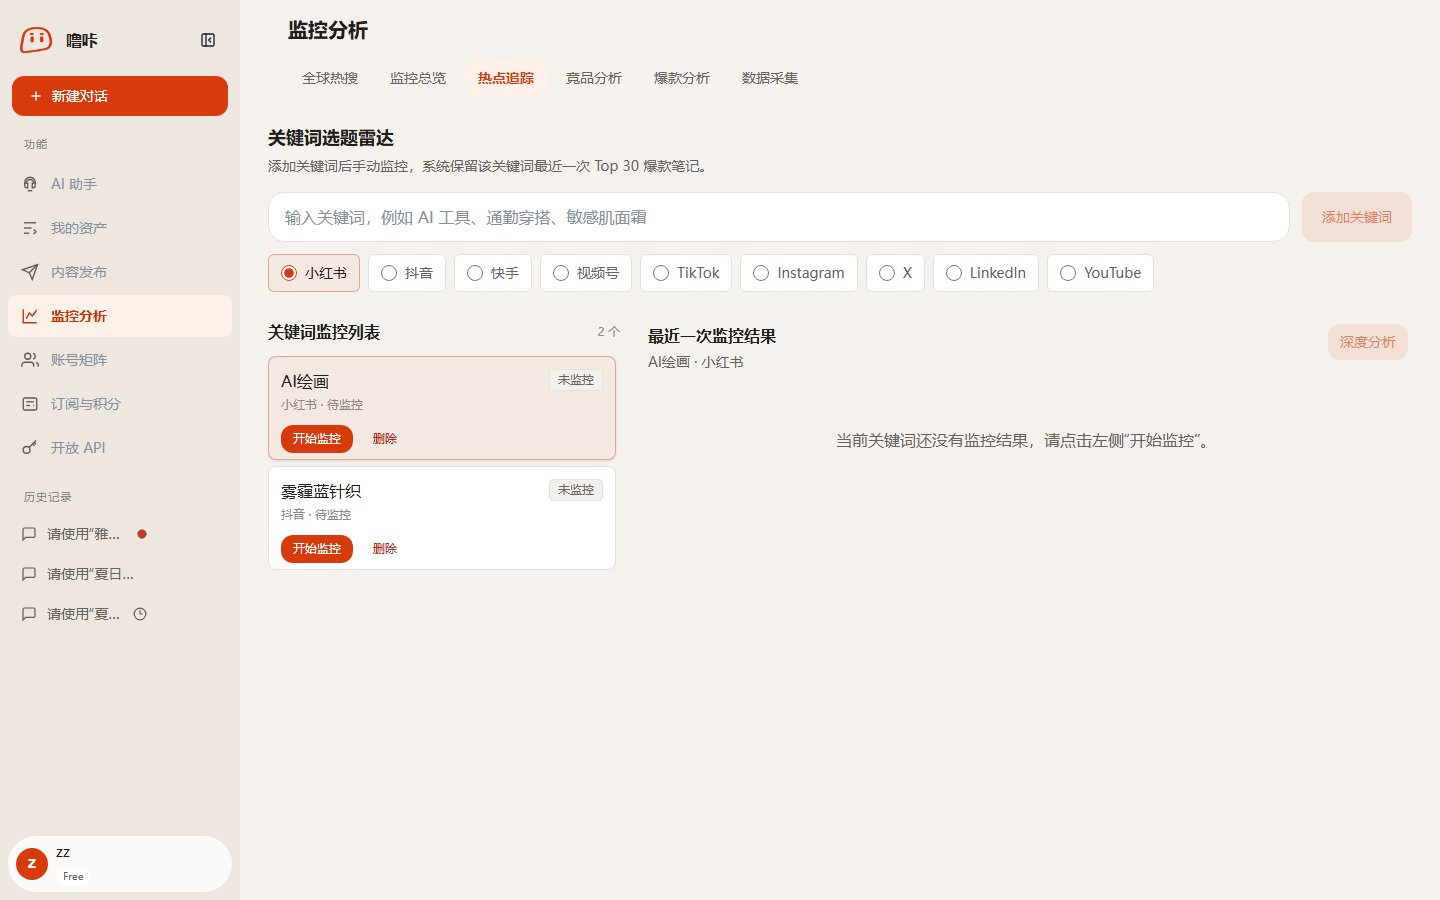
Task: Switch to the 全球热搜 tab
Action: pos(330,78)
